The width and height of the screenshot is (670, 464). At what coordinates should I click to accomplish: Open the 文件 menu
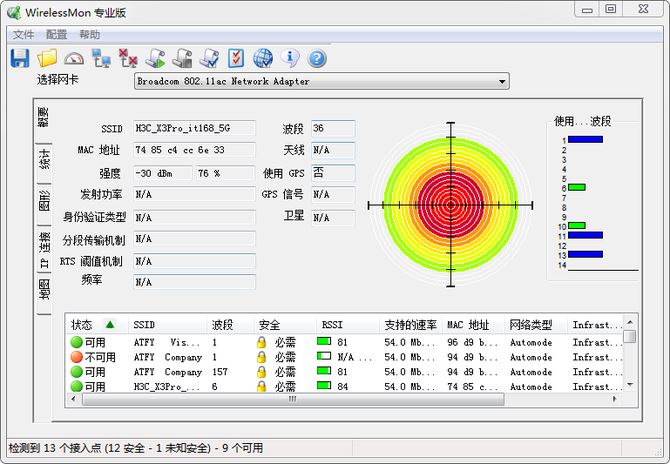point(23,35)
